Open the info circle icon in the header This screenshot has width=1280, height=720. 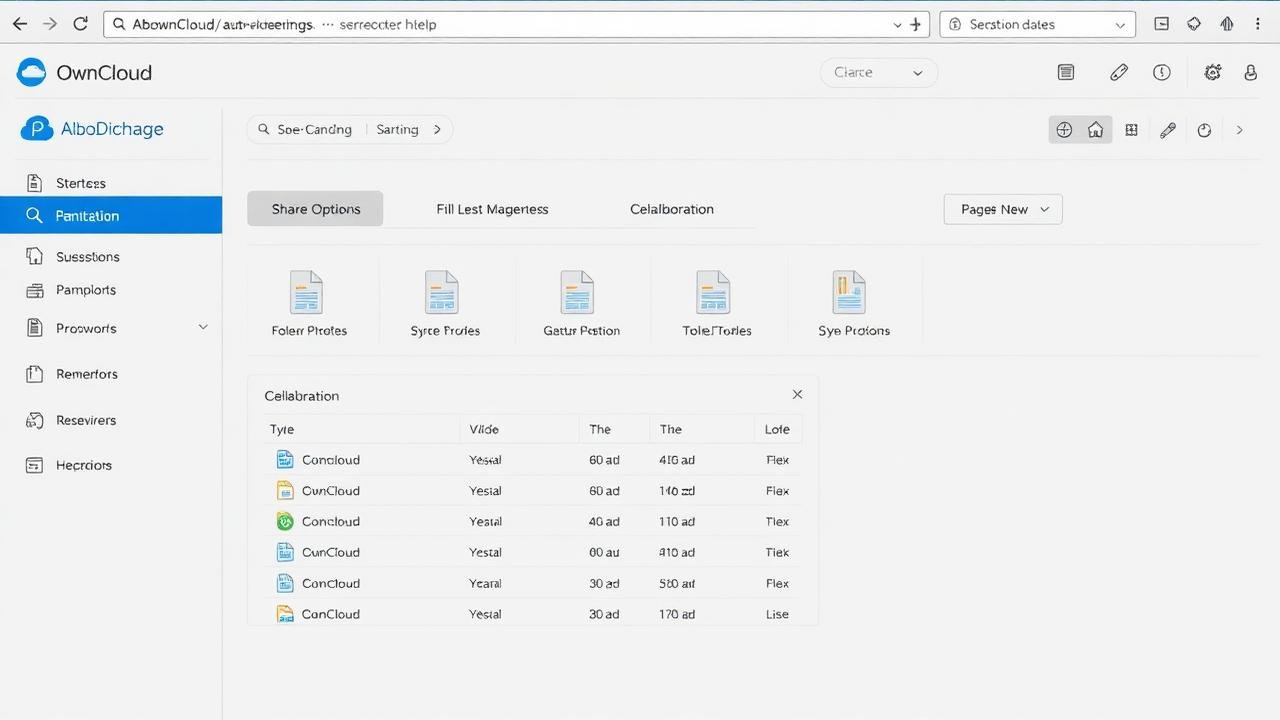coord(1161,72)
